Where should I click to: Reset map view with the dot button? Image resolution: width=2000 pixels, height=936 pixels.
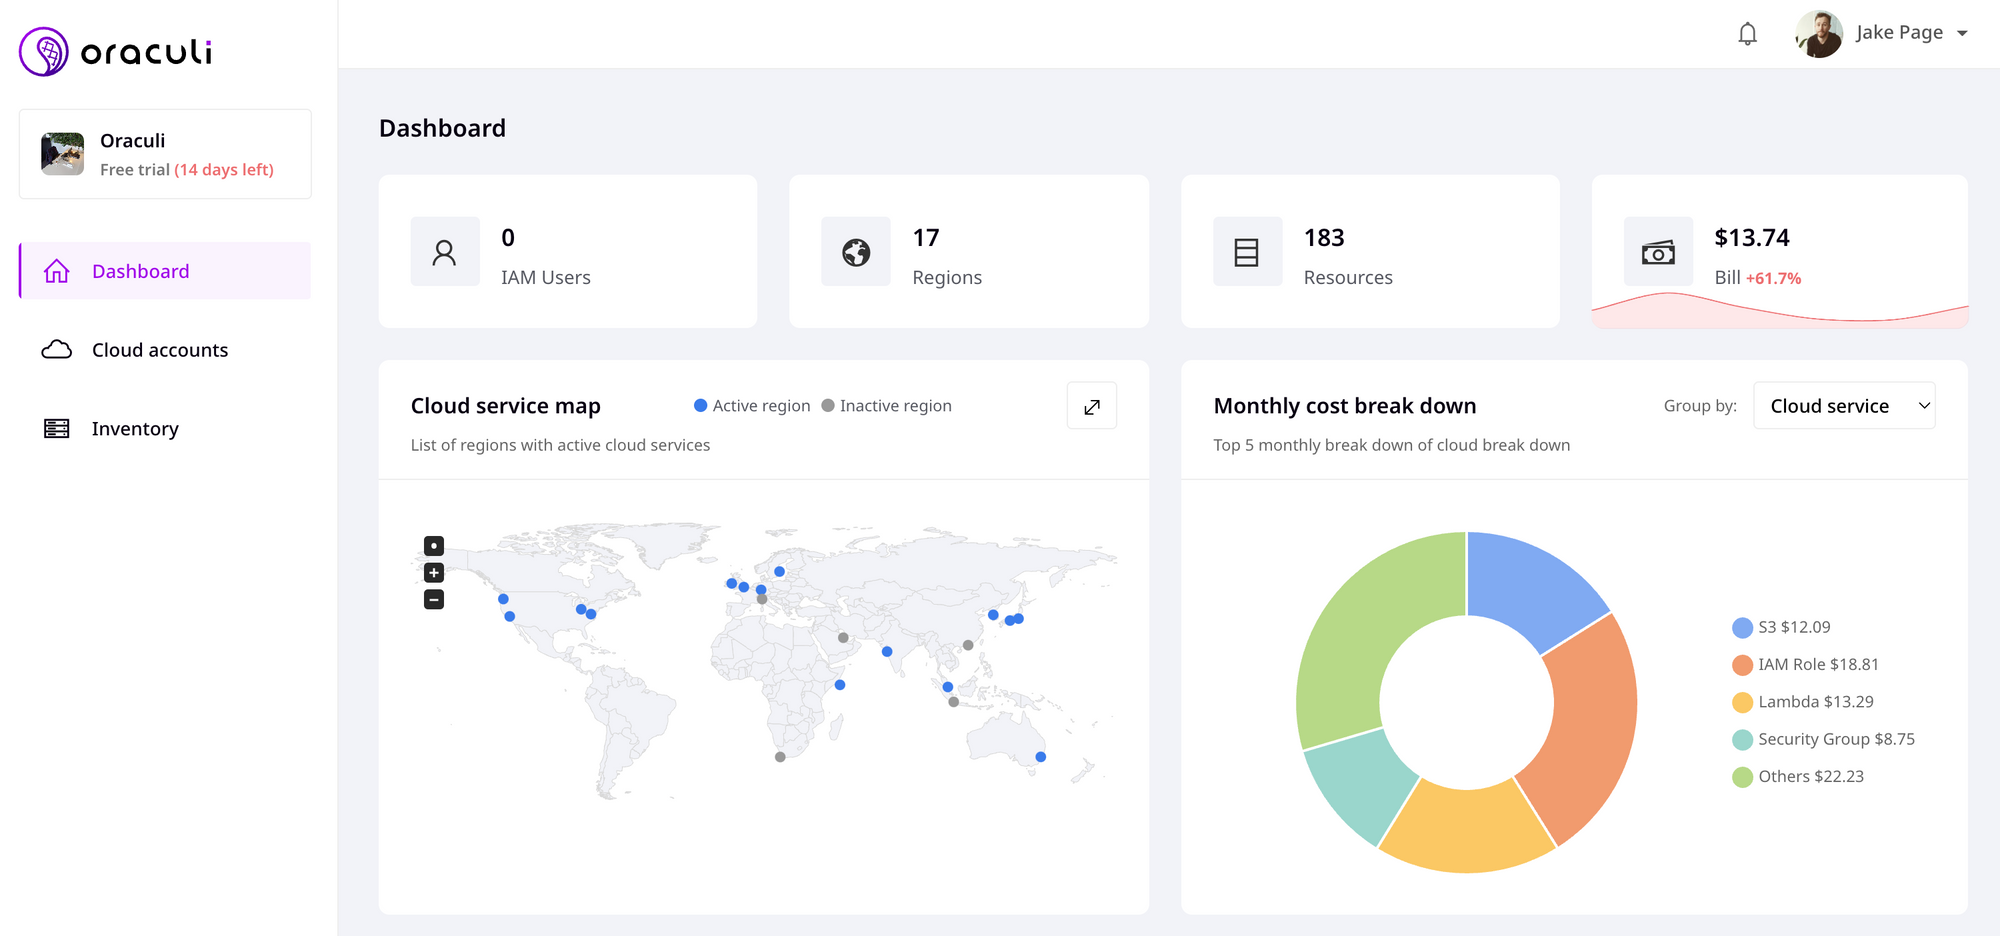pos(434,546)
